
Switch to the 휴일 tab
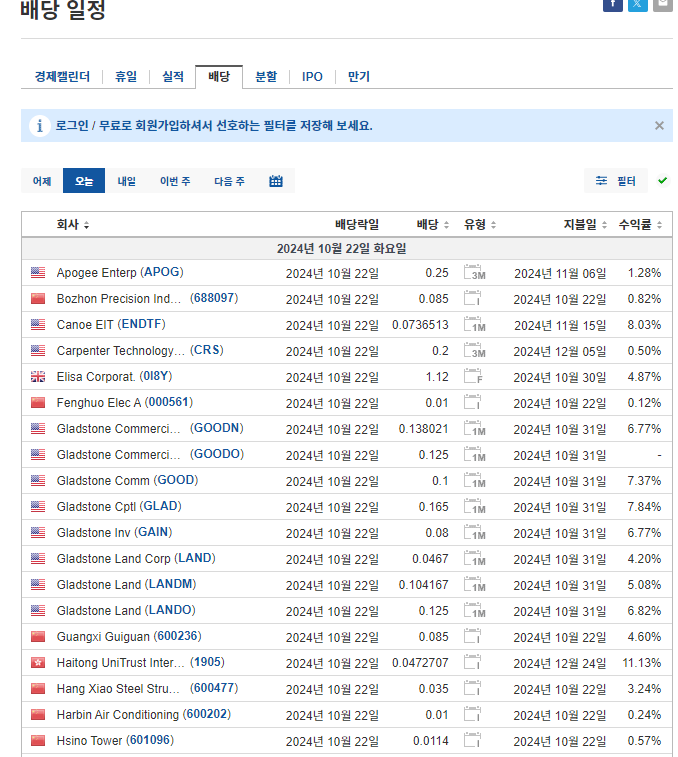[126, 77]
